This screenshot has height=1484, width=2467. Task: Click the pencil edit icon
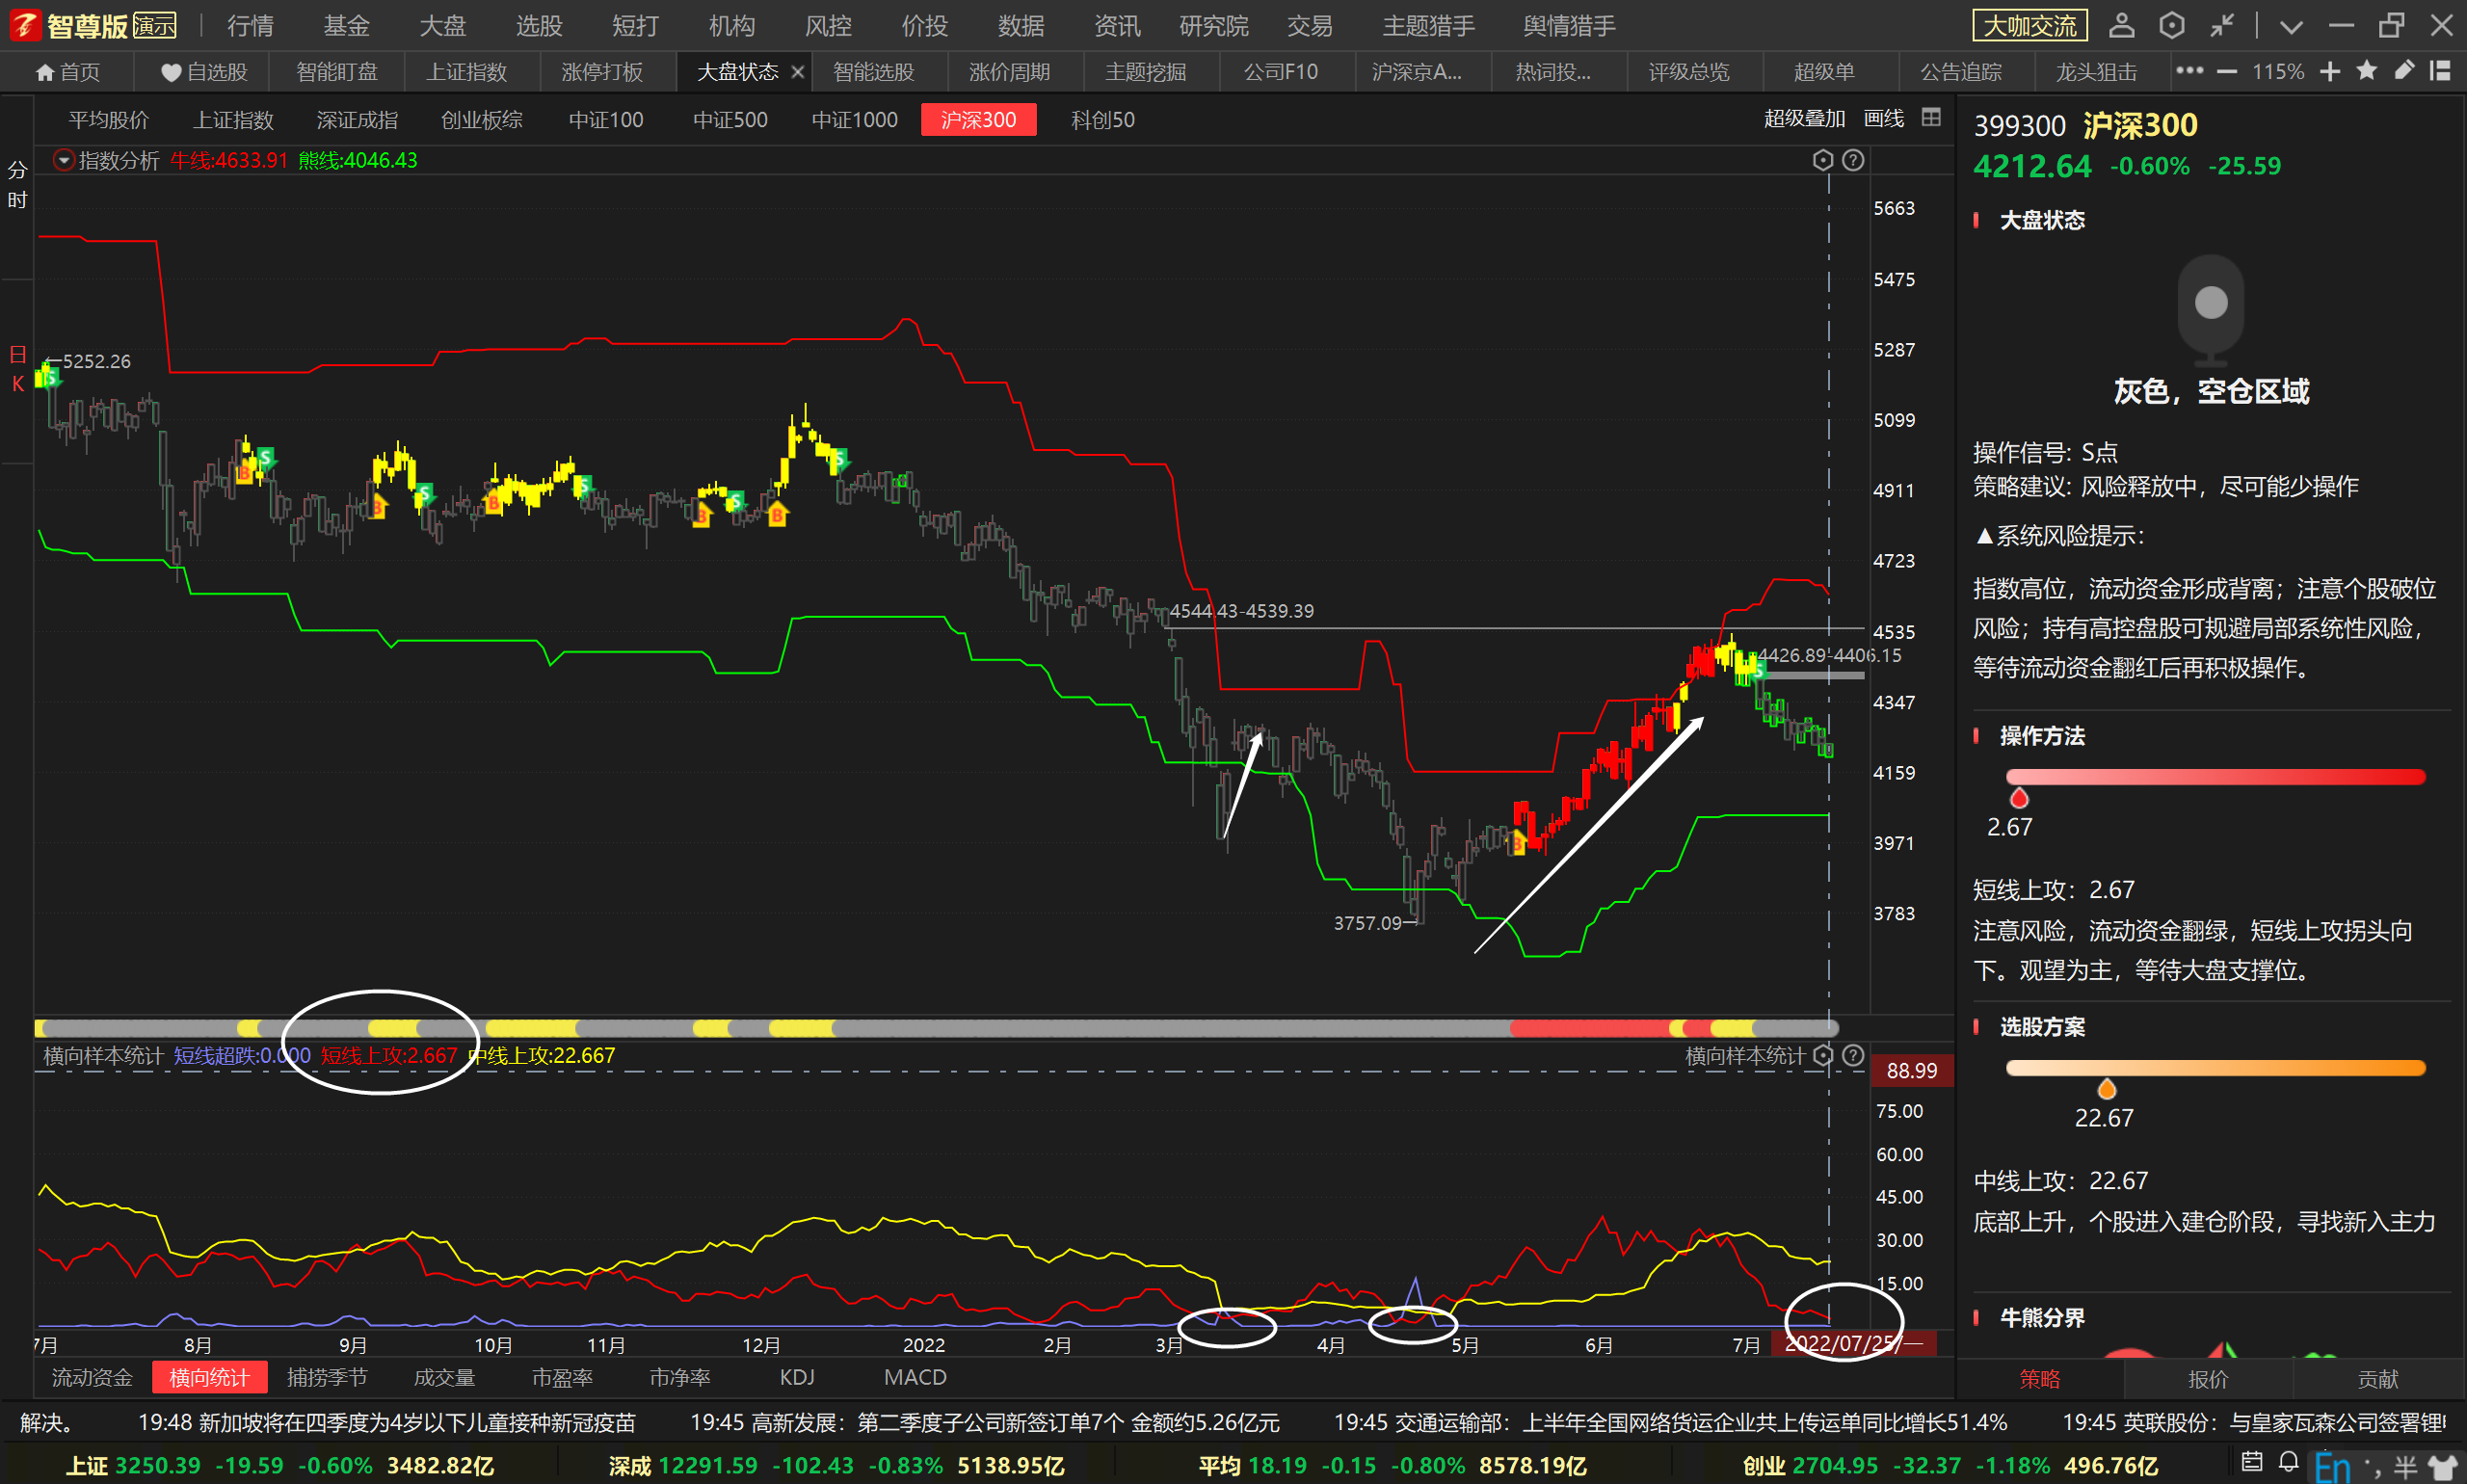(x=2403, y=71)
